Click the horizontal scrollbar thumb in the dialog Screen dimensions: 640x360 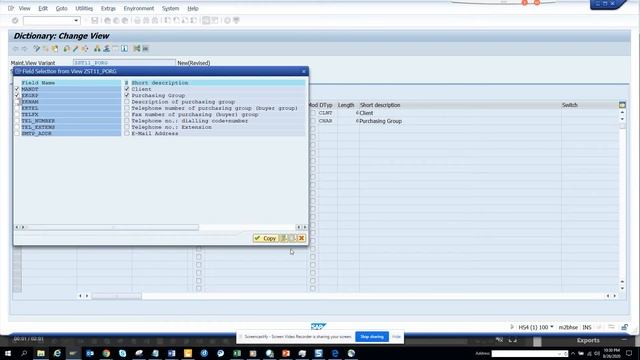[112, 227]
